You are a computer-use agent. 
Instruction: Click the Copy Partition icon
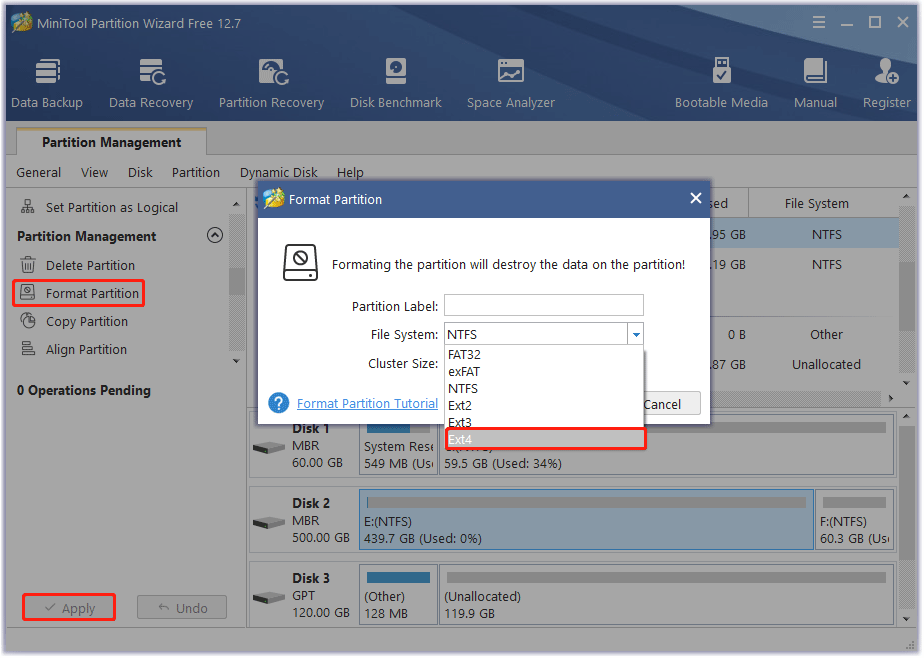28,321
